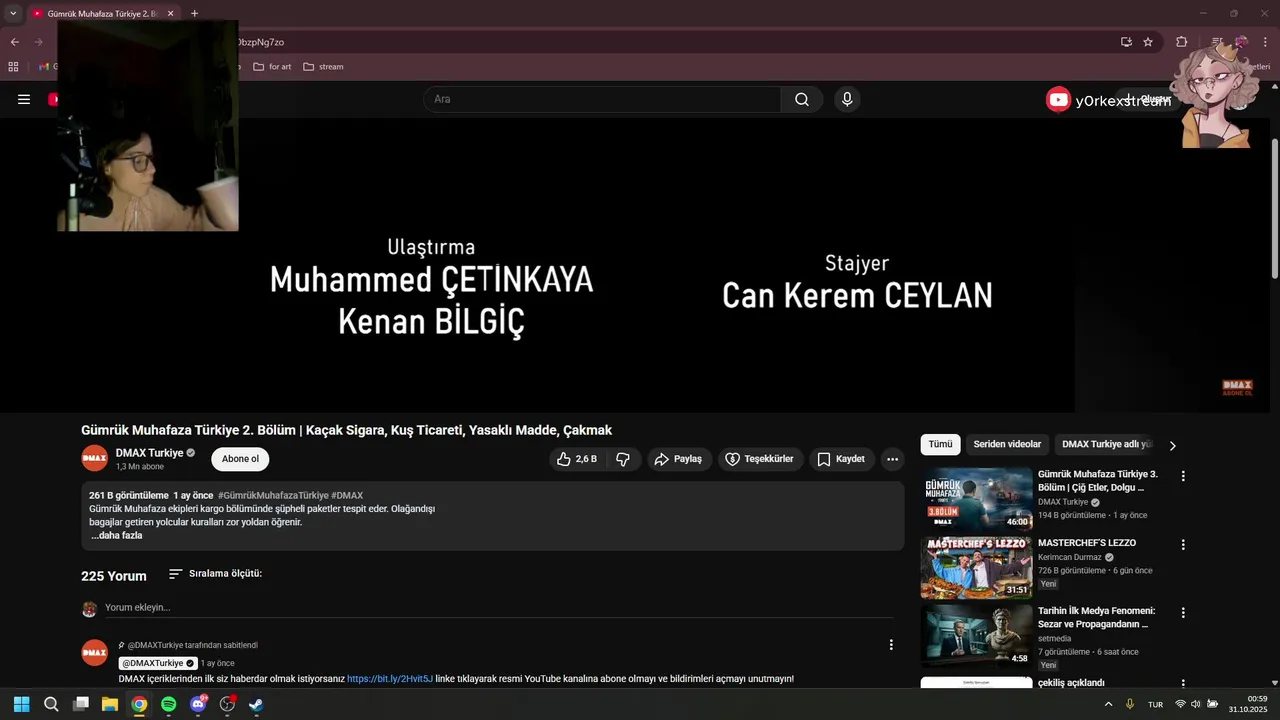
Task: Expand description with ...daha fazla
Action: [x=117, y=536]
